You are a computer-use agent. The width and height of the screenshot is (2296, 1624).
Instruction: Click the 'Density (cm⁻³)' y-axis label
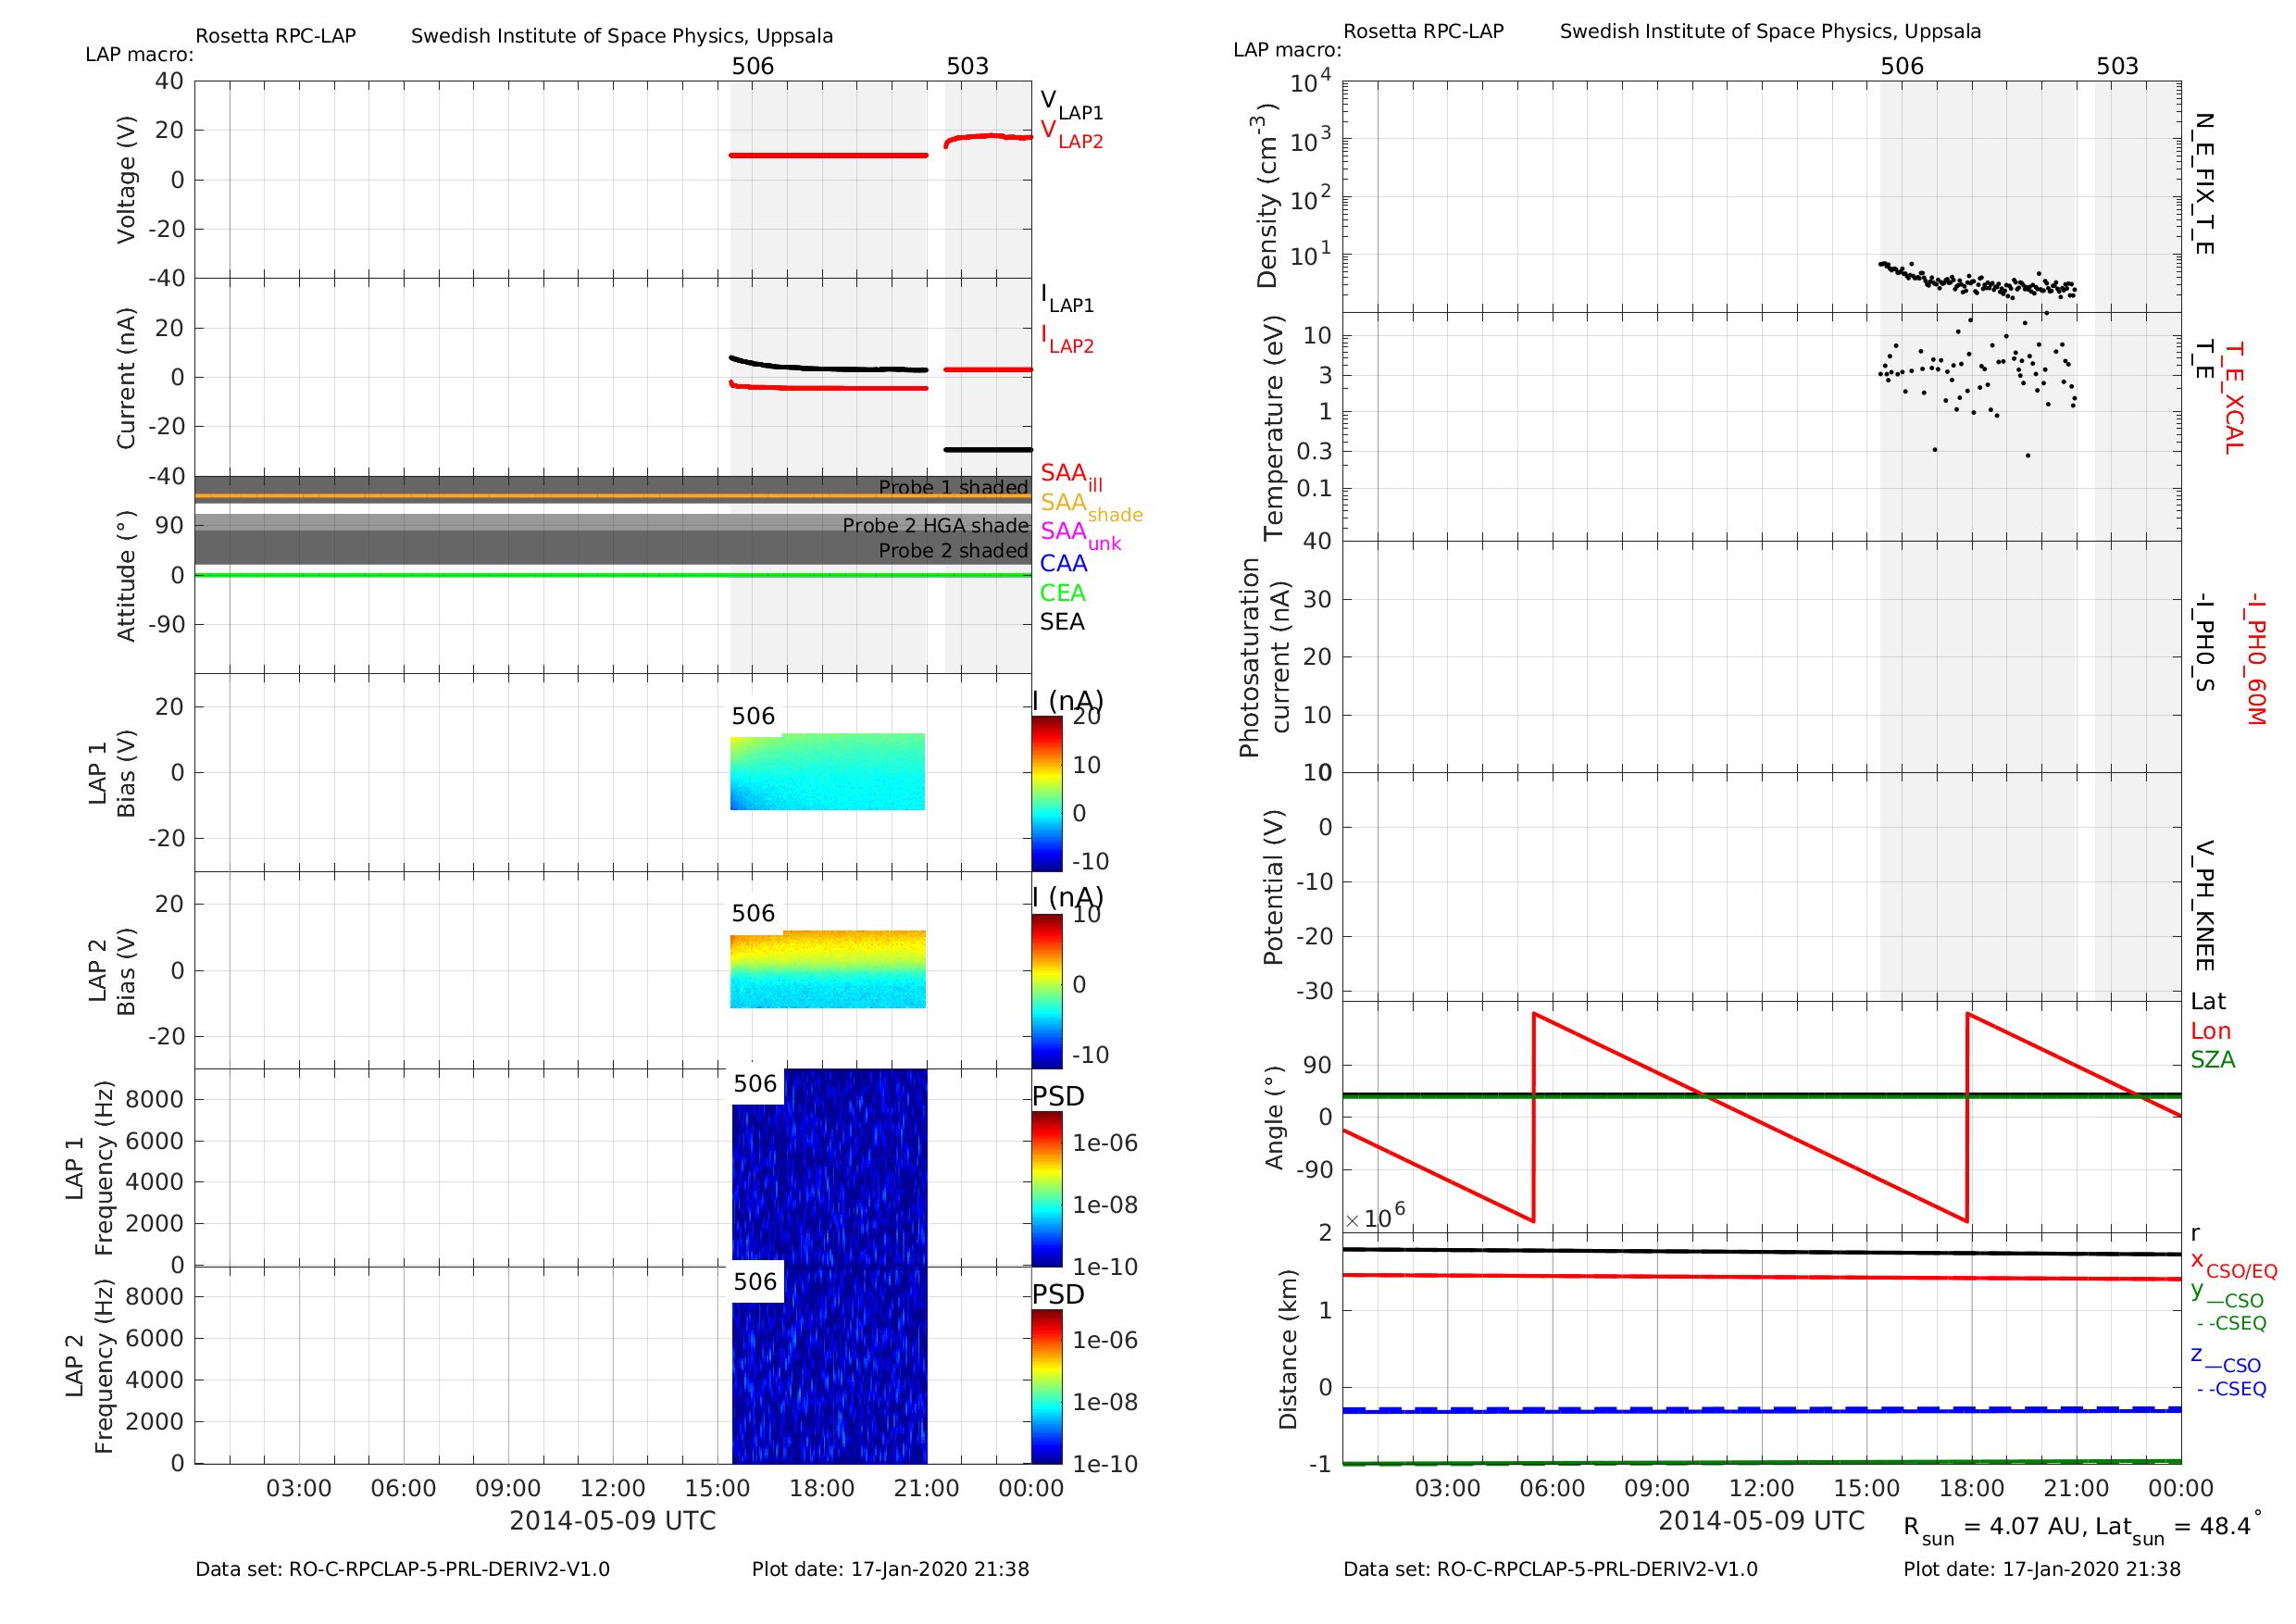coord(1267,197)
